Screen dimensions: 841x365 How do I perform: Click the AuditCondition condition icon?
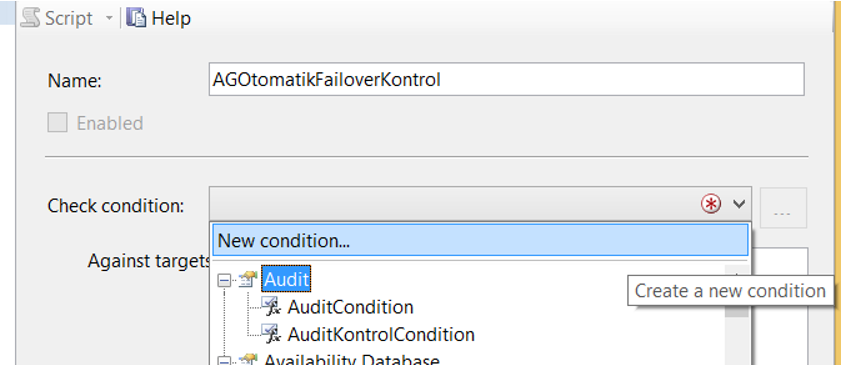tap(271, 306)
